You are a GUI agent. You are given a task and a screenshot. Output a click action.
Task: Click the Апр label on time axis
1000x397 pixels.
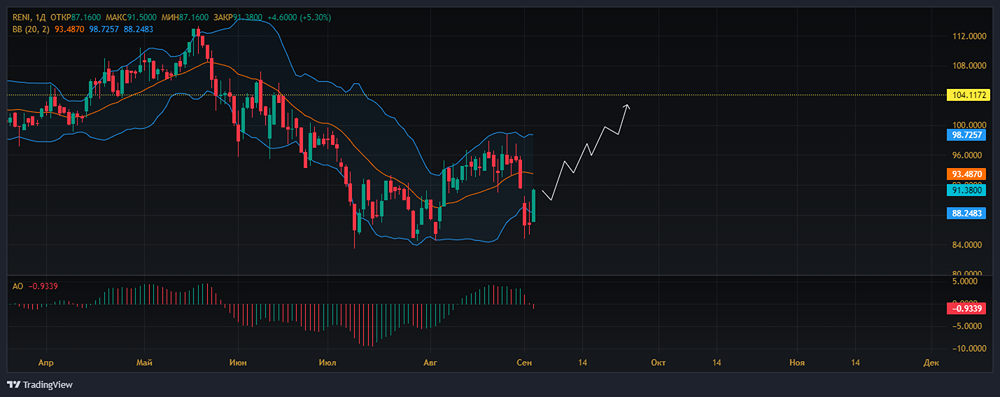pyautogui.click(x=45, y=363)
